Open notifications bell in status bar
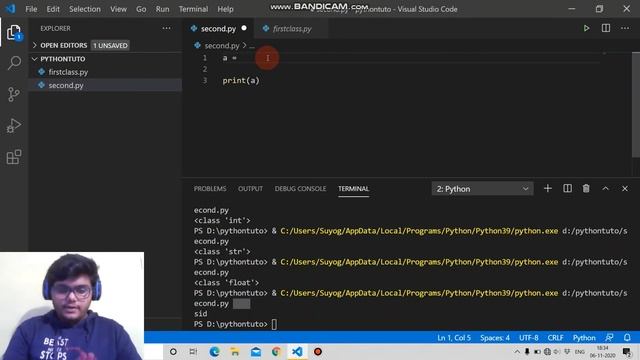 pos(627,338)
